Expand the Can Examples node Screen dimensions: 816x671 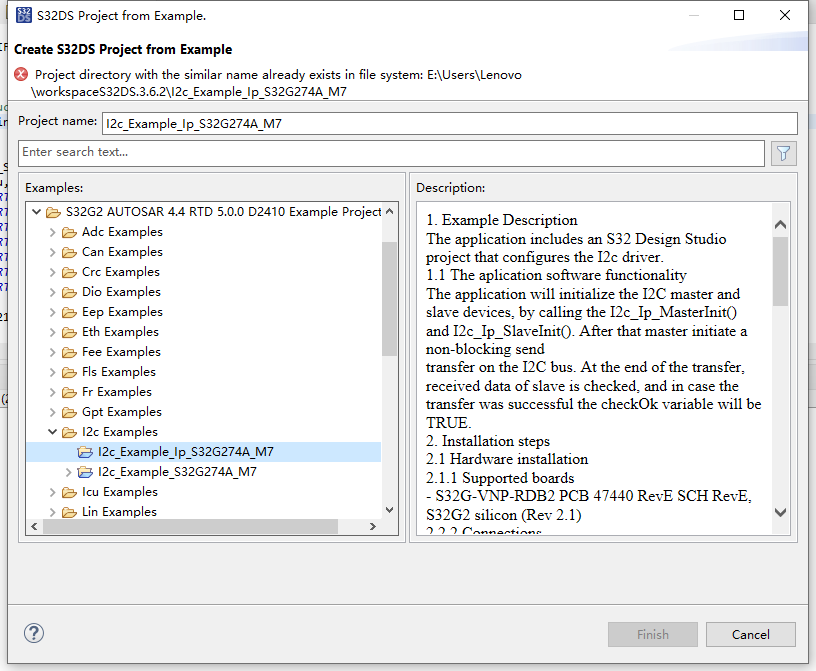(x=53, y=252)
